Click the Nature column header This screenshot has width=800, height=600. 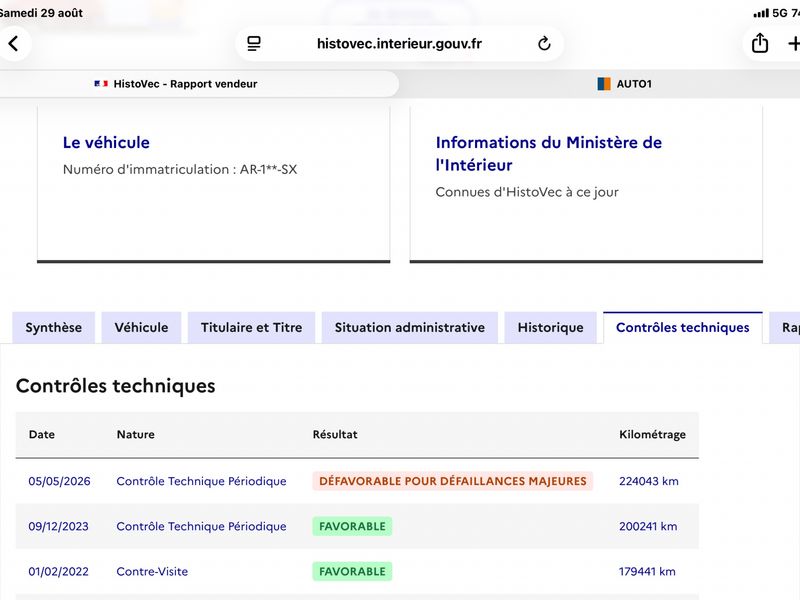(x=136, y=435)
